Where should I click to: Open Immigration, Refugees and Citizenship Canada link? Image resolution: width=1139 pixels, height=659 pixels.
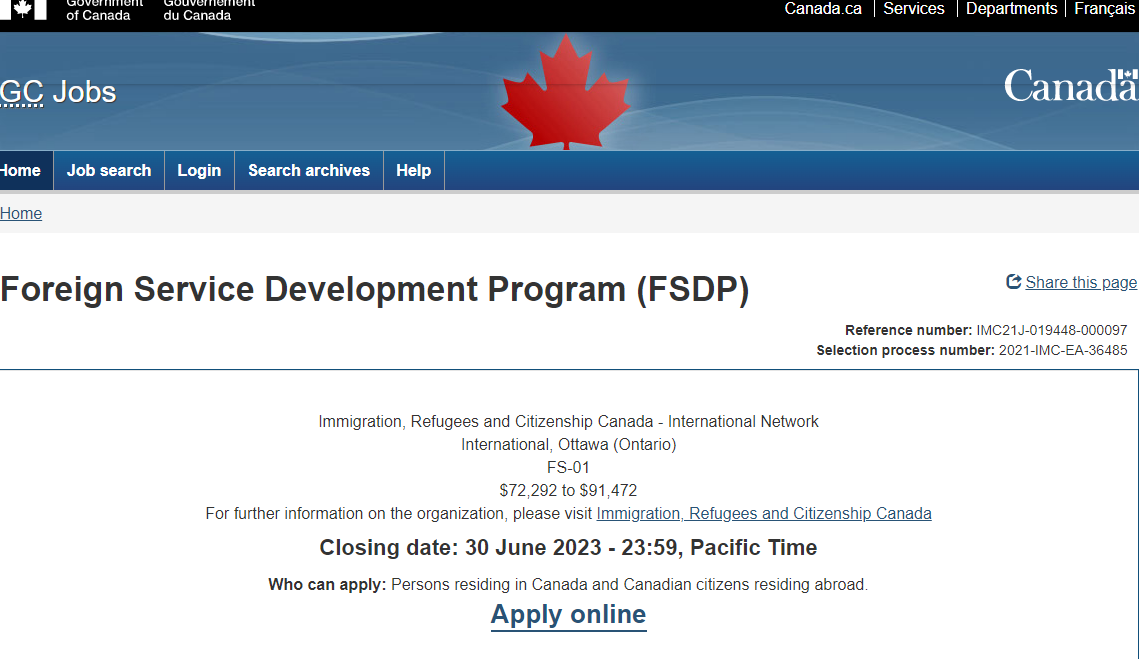tap(763, 514)
